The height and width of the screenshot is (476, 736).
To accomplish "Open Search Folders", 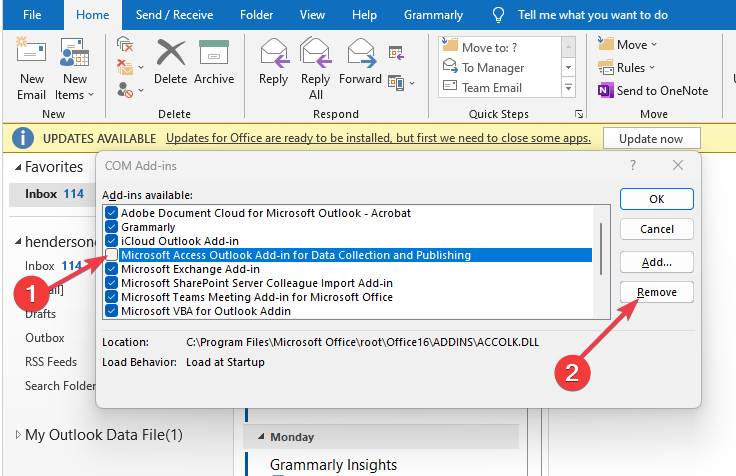I will (60, 386).
